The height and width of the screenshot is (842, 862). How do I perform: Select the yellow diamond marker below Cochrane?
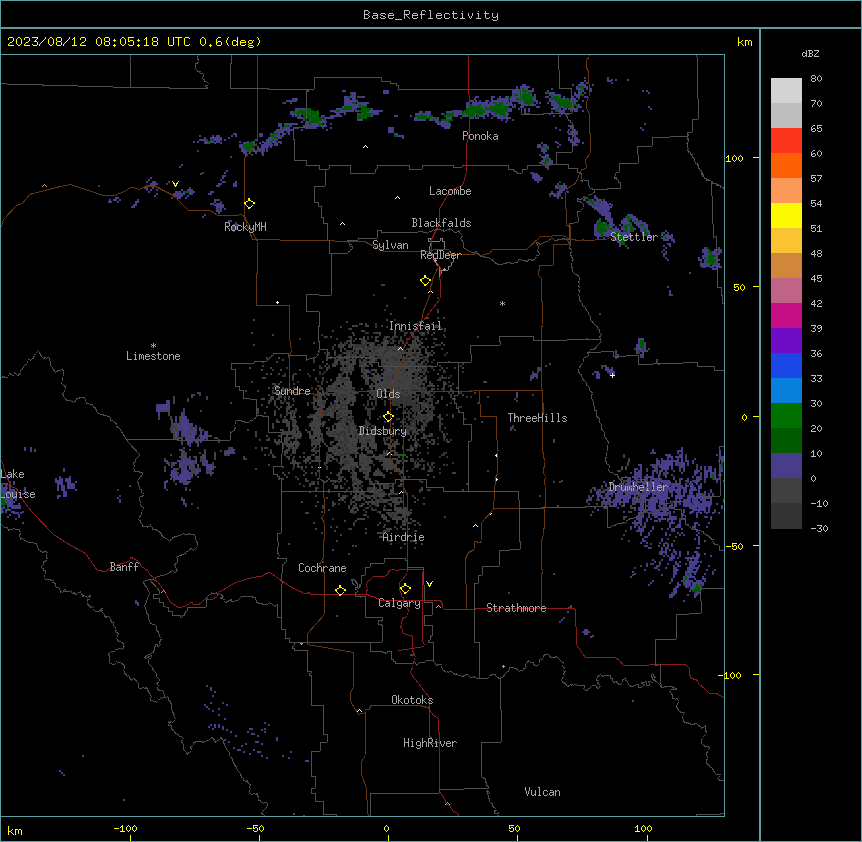340,590
